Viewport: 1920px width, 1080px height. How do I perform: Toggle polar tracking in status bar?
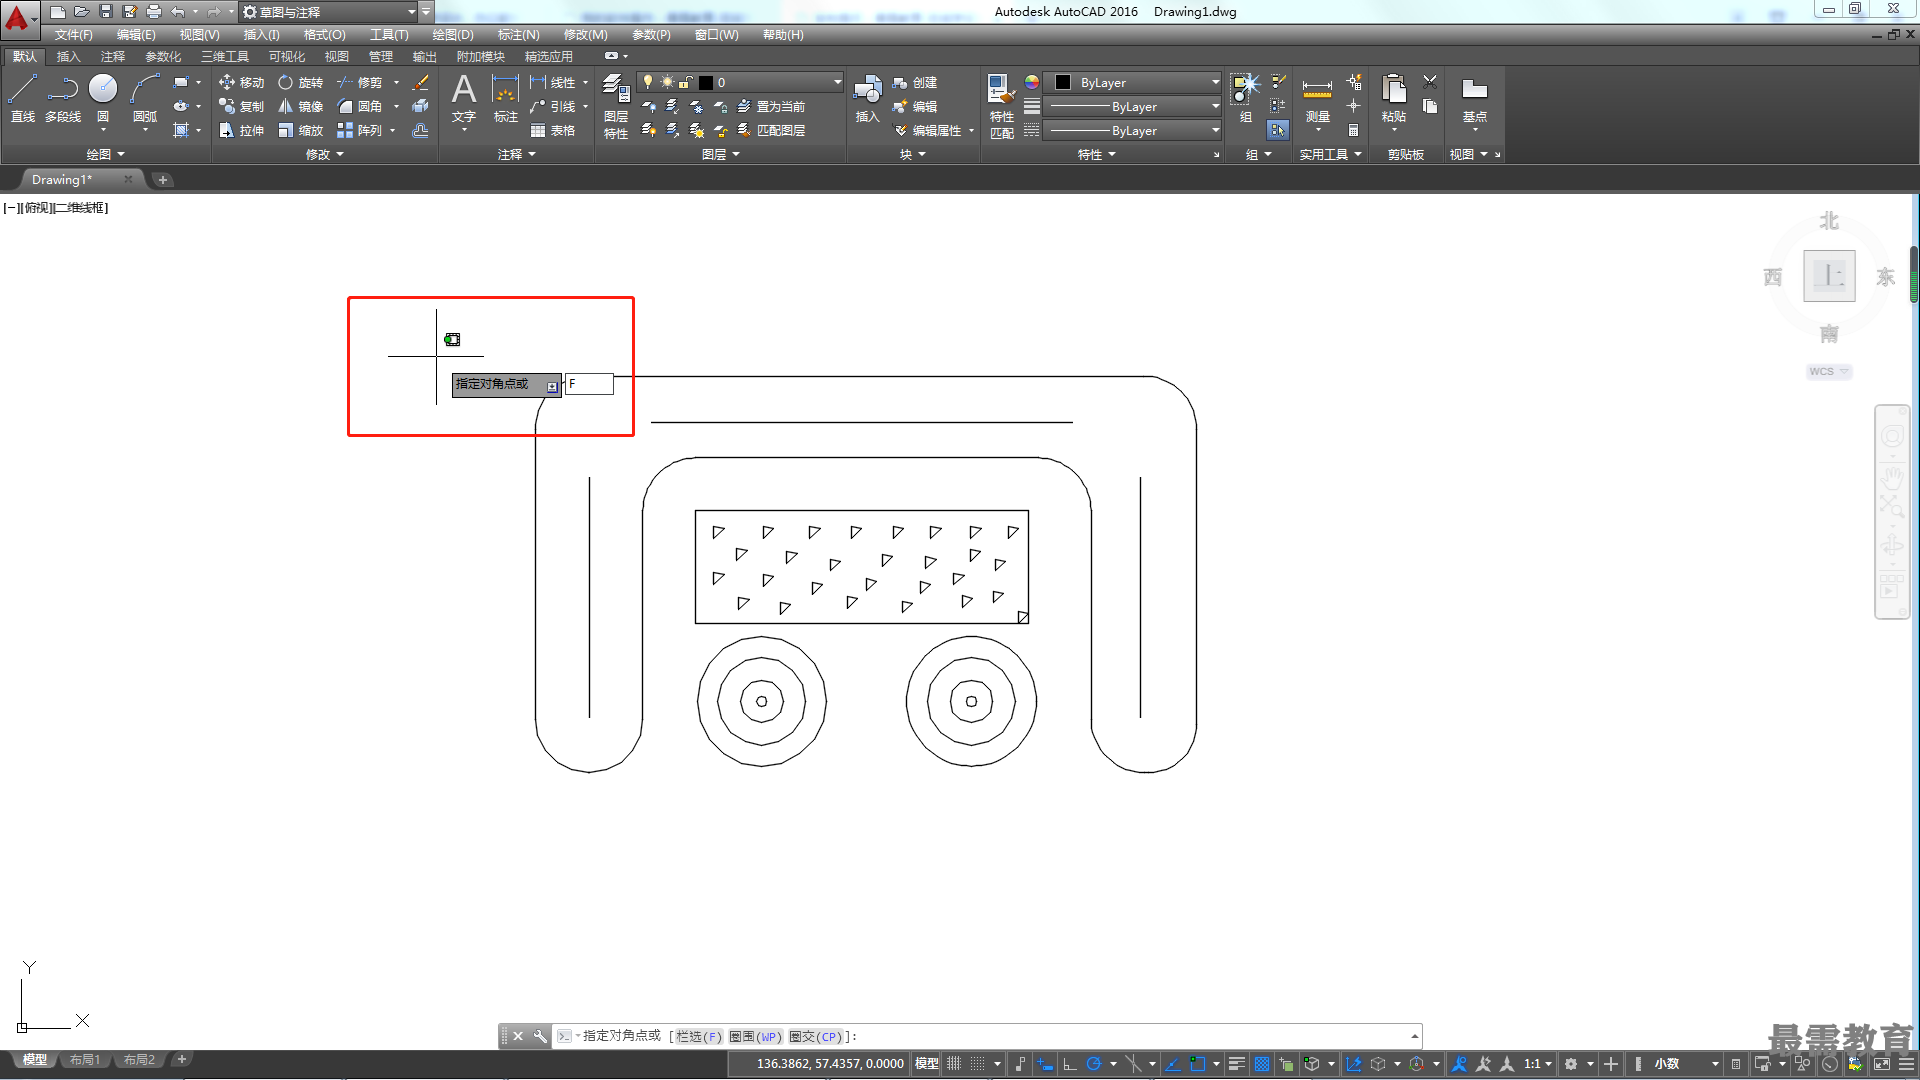coord(1093,1064)
